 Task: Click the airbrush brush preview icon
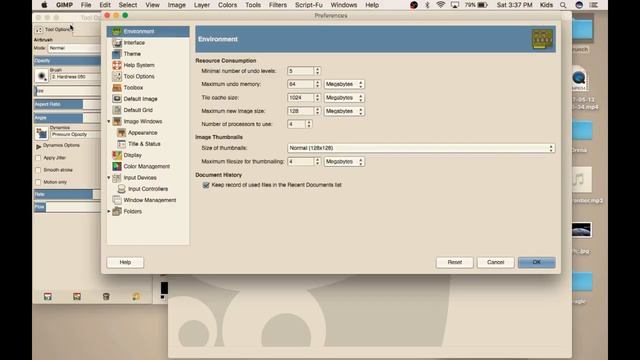click(x=41, y=76)
